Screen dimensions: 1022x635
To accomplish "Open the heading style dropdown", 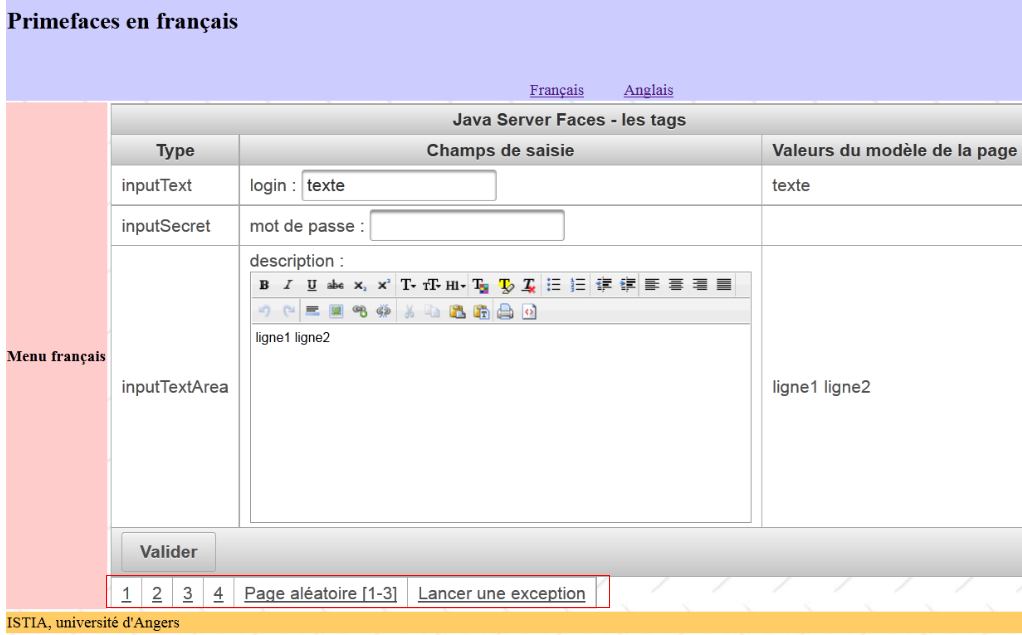I will [x=456, y=285].
